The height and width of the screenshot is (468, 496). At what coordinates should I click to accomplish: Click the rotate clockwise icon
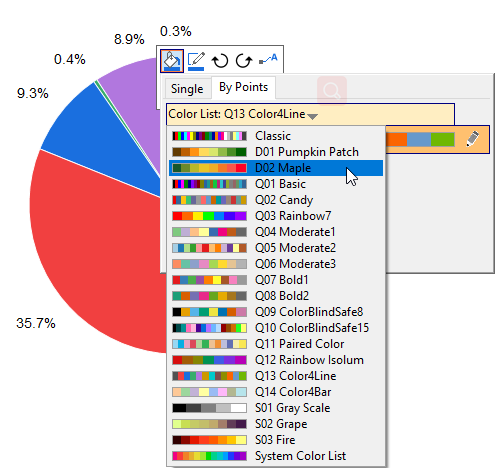(244, 61)
